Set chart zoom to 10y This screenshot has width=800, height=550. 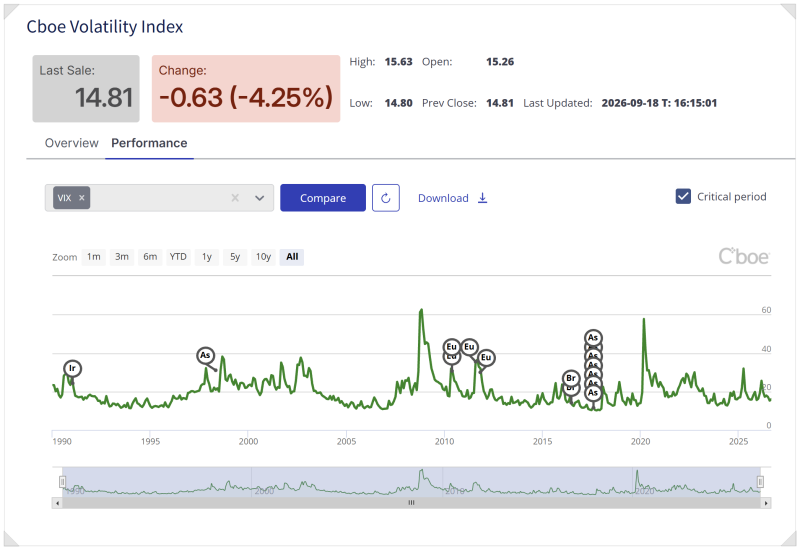pos(263,257)
